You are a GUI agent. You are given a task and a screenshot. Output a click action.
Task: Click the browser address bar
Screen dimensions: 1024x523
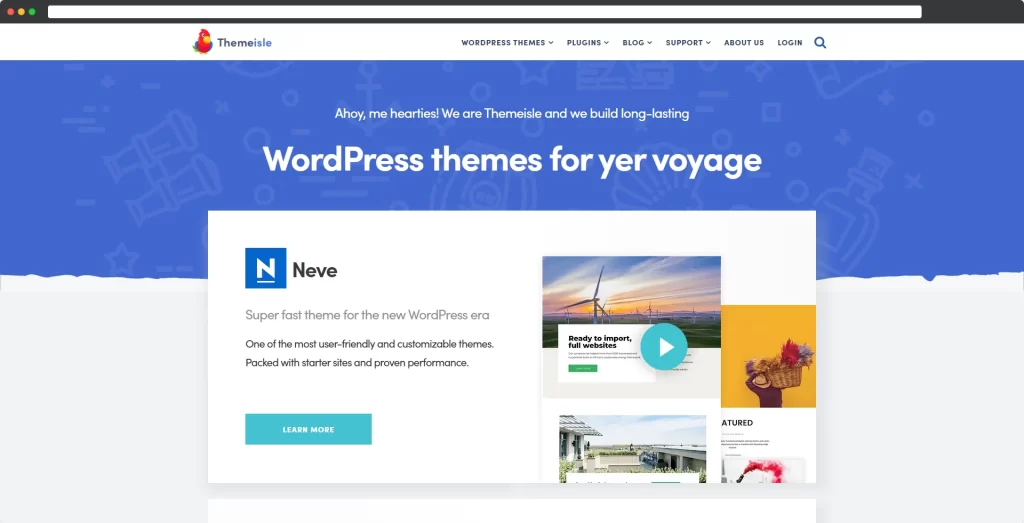point(485,12)
